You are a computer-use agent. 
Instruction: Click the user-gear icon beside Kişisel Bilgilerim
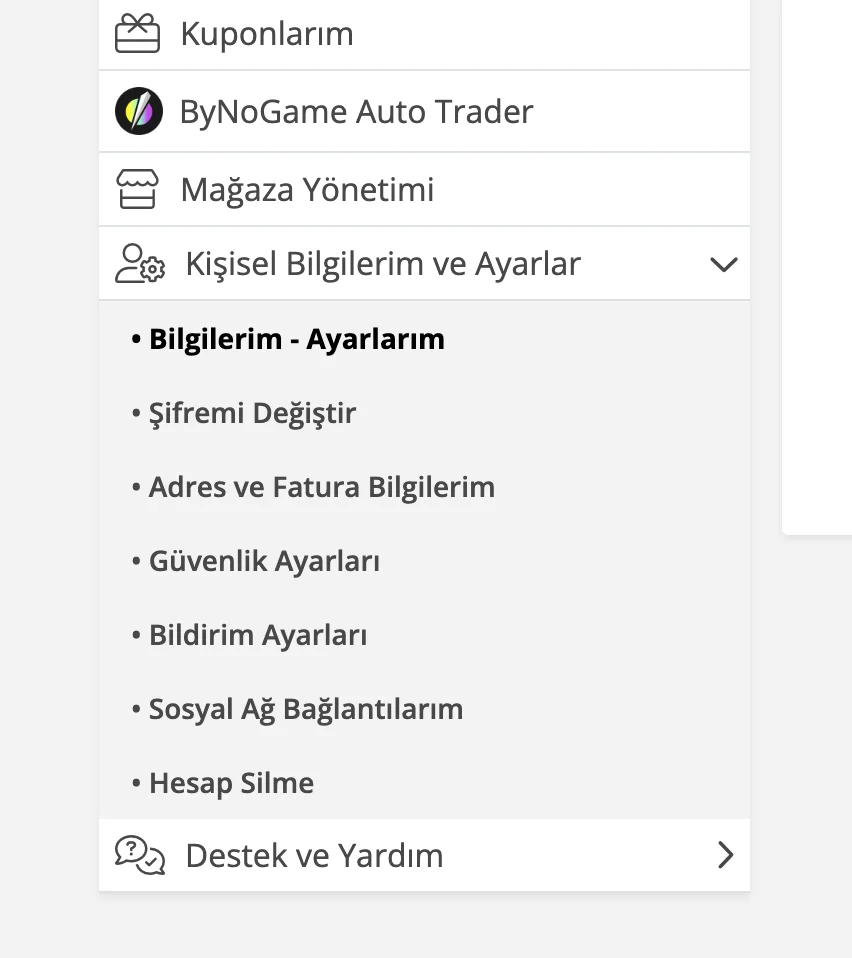coord(140,264)
